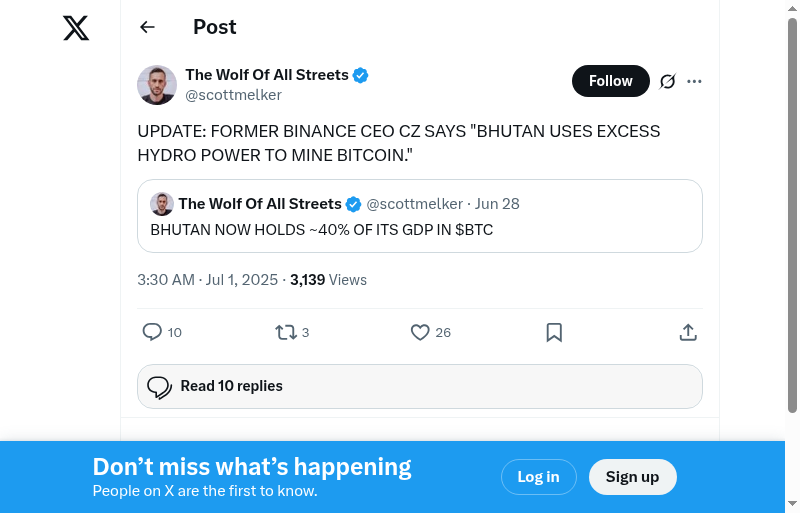The height and width of the screenshot is (513, 800).
Task: Go back using the arrow icon
Action: 148,27
